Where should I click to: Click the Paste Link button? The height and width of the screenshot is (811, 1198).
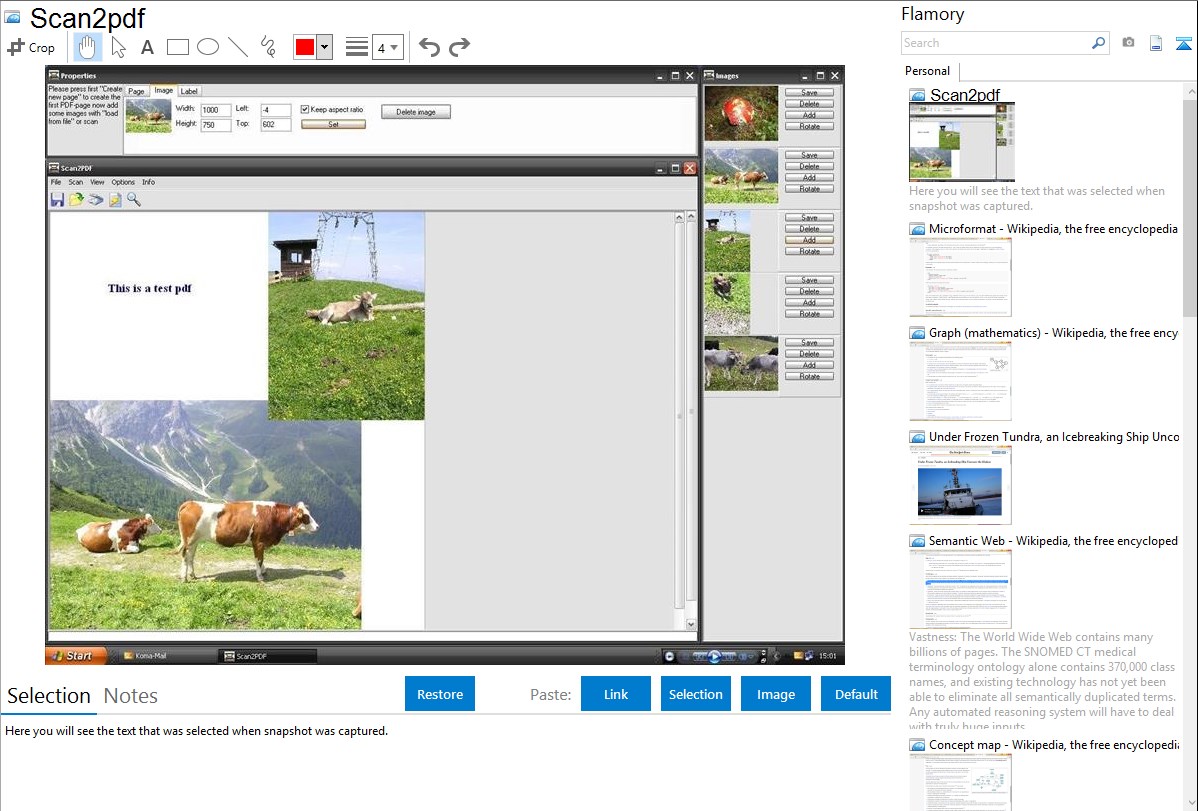pyautogui.click(x=616, y=694)
